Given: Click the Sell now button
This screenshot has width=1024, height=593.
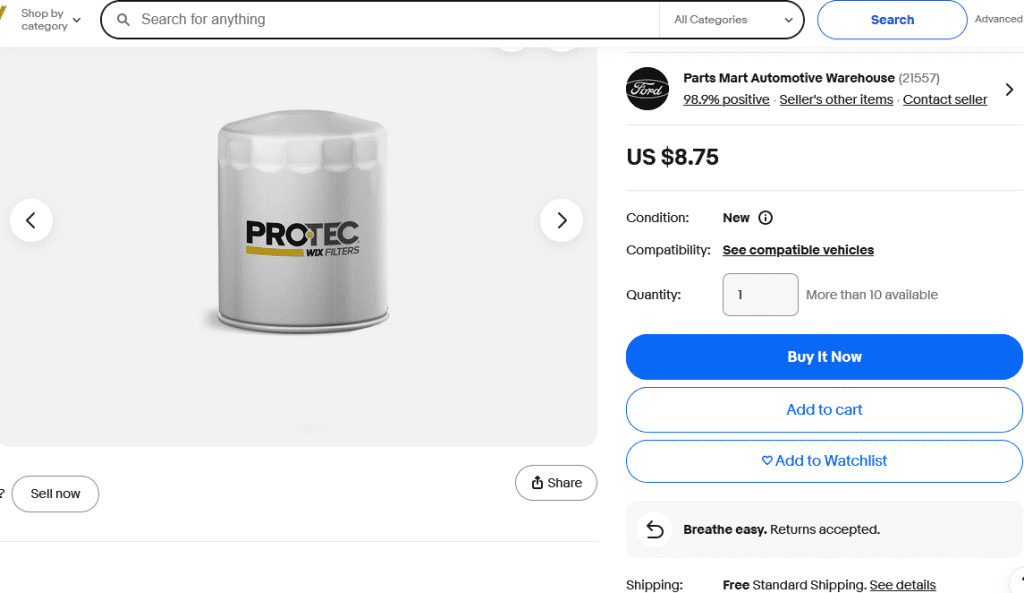Looking at the screenshot, I should (55, 494).
